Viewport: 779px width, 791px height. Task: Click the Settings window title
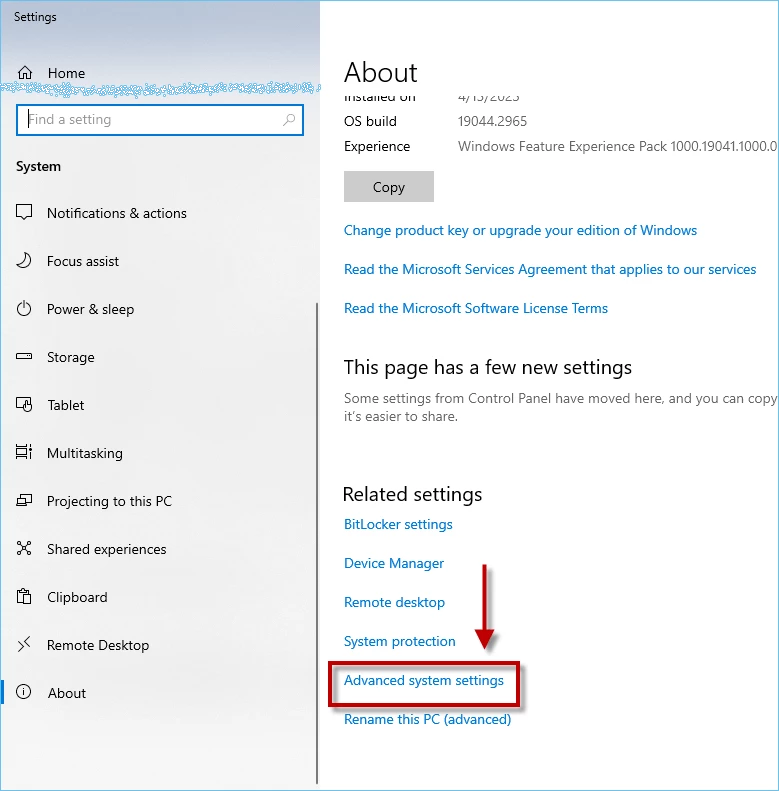point(35,17)
